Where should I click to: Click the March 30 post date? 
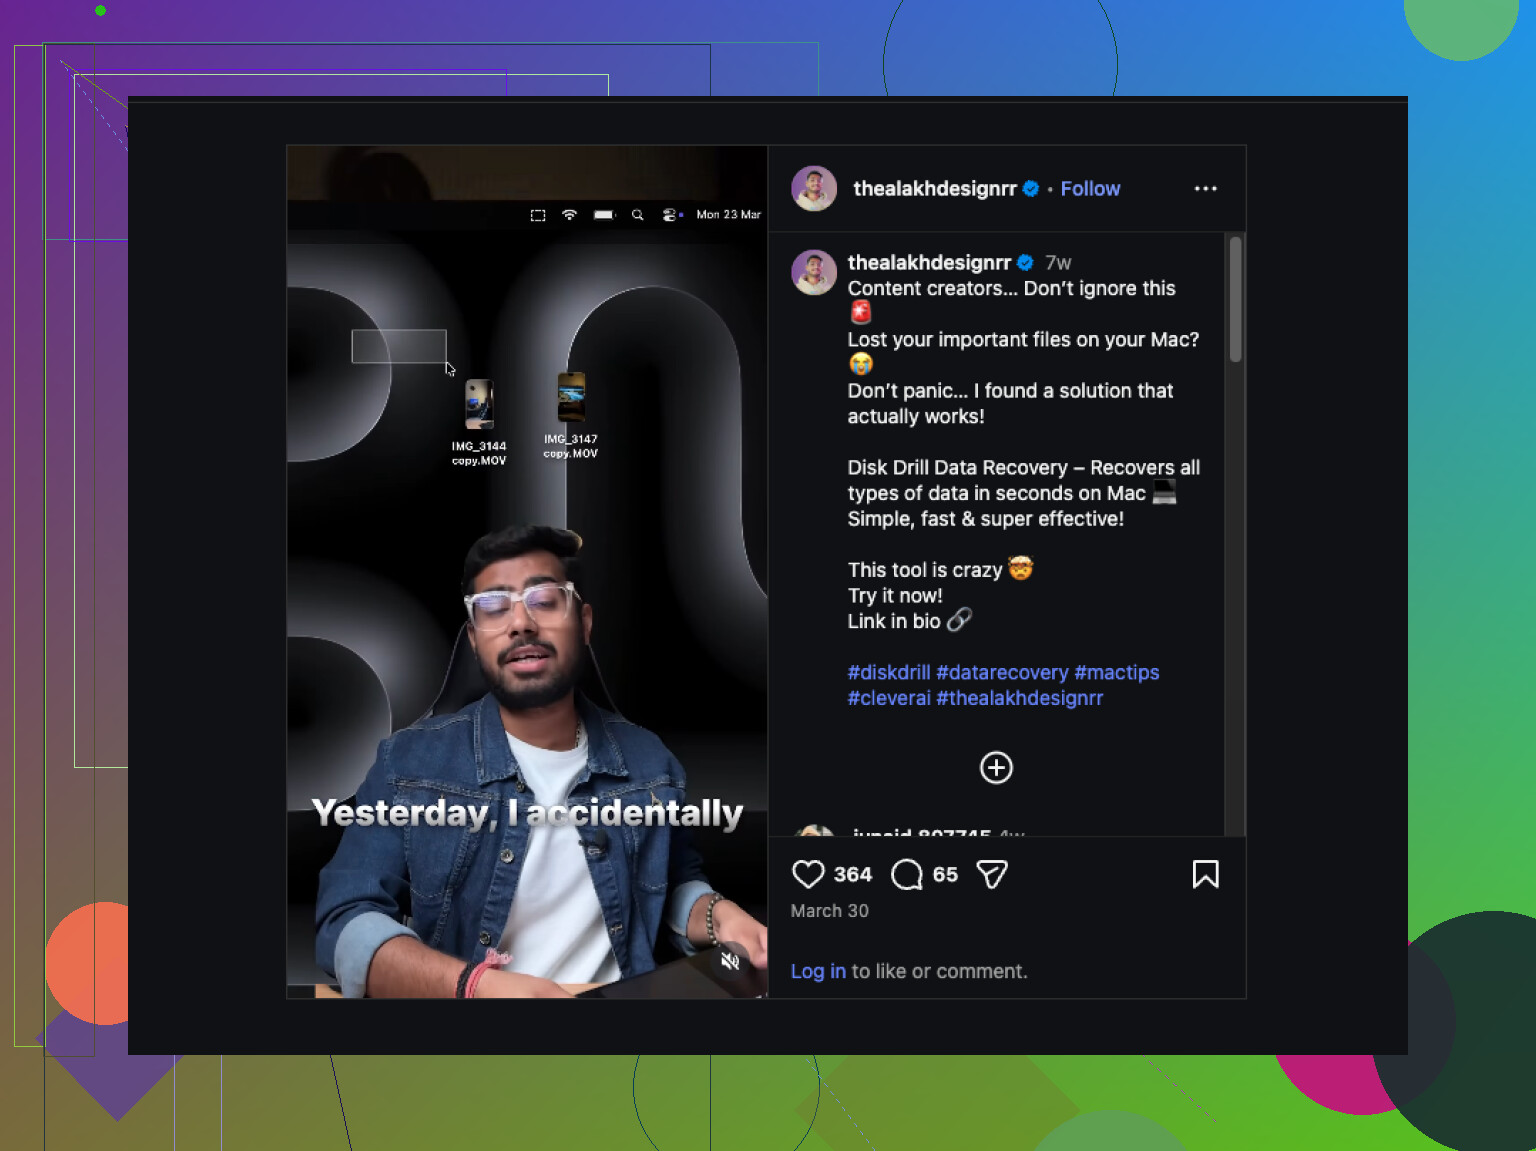point(830,911)
